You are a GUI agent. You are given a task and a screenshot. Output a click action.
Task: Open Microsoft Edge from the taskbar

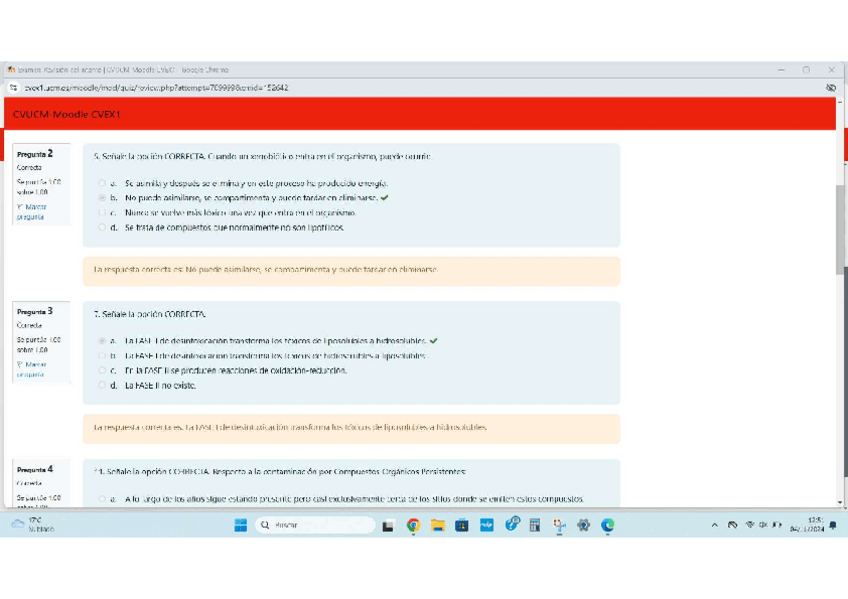click(x=607, y=525)
